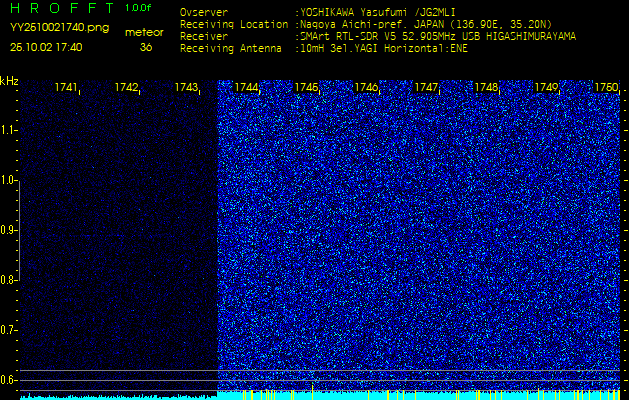Click the Nagoya Aichi-pref. JAPAN location value
Screen dimensions: 629x400
click(426, 24)
